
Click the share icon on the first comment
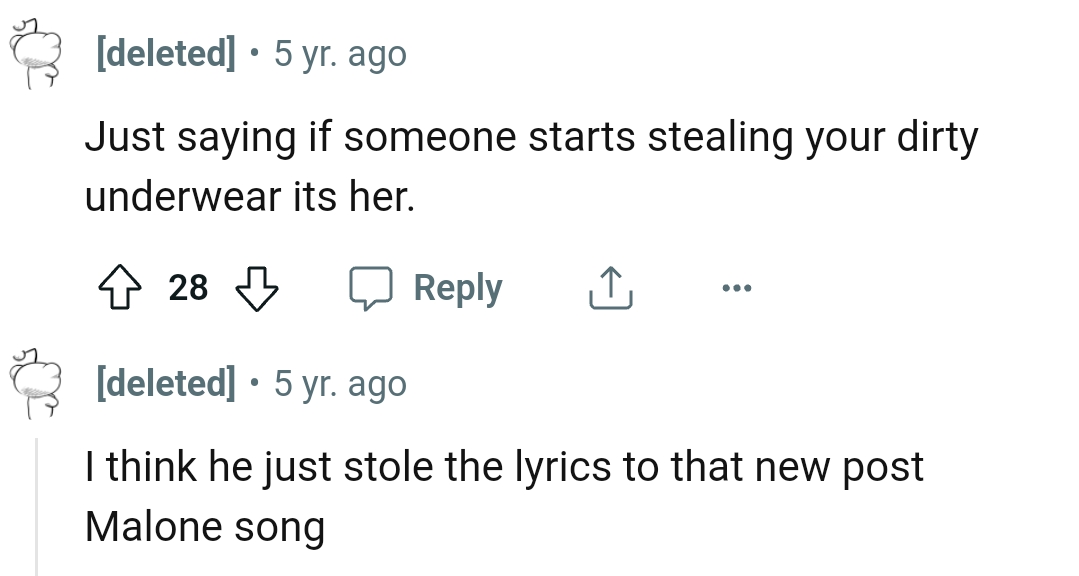click(x=610, y=287)
